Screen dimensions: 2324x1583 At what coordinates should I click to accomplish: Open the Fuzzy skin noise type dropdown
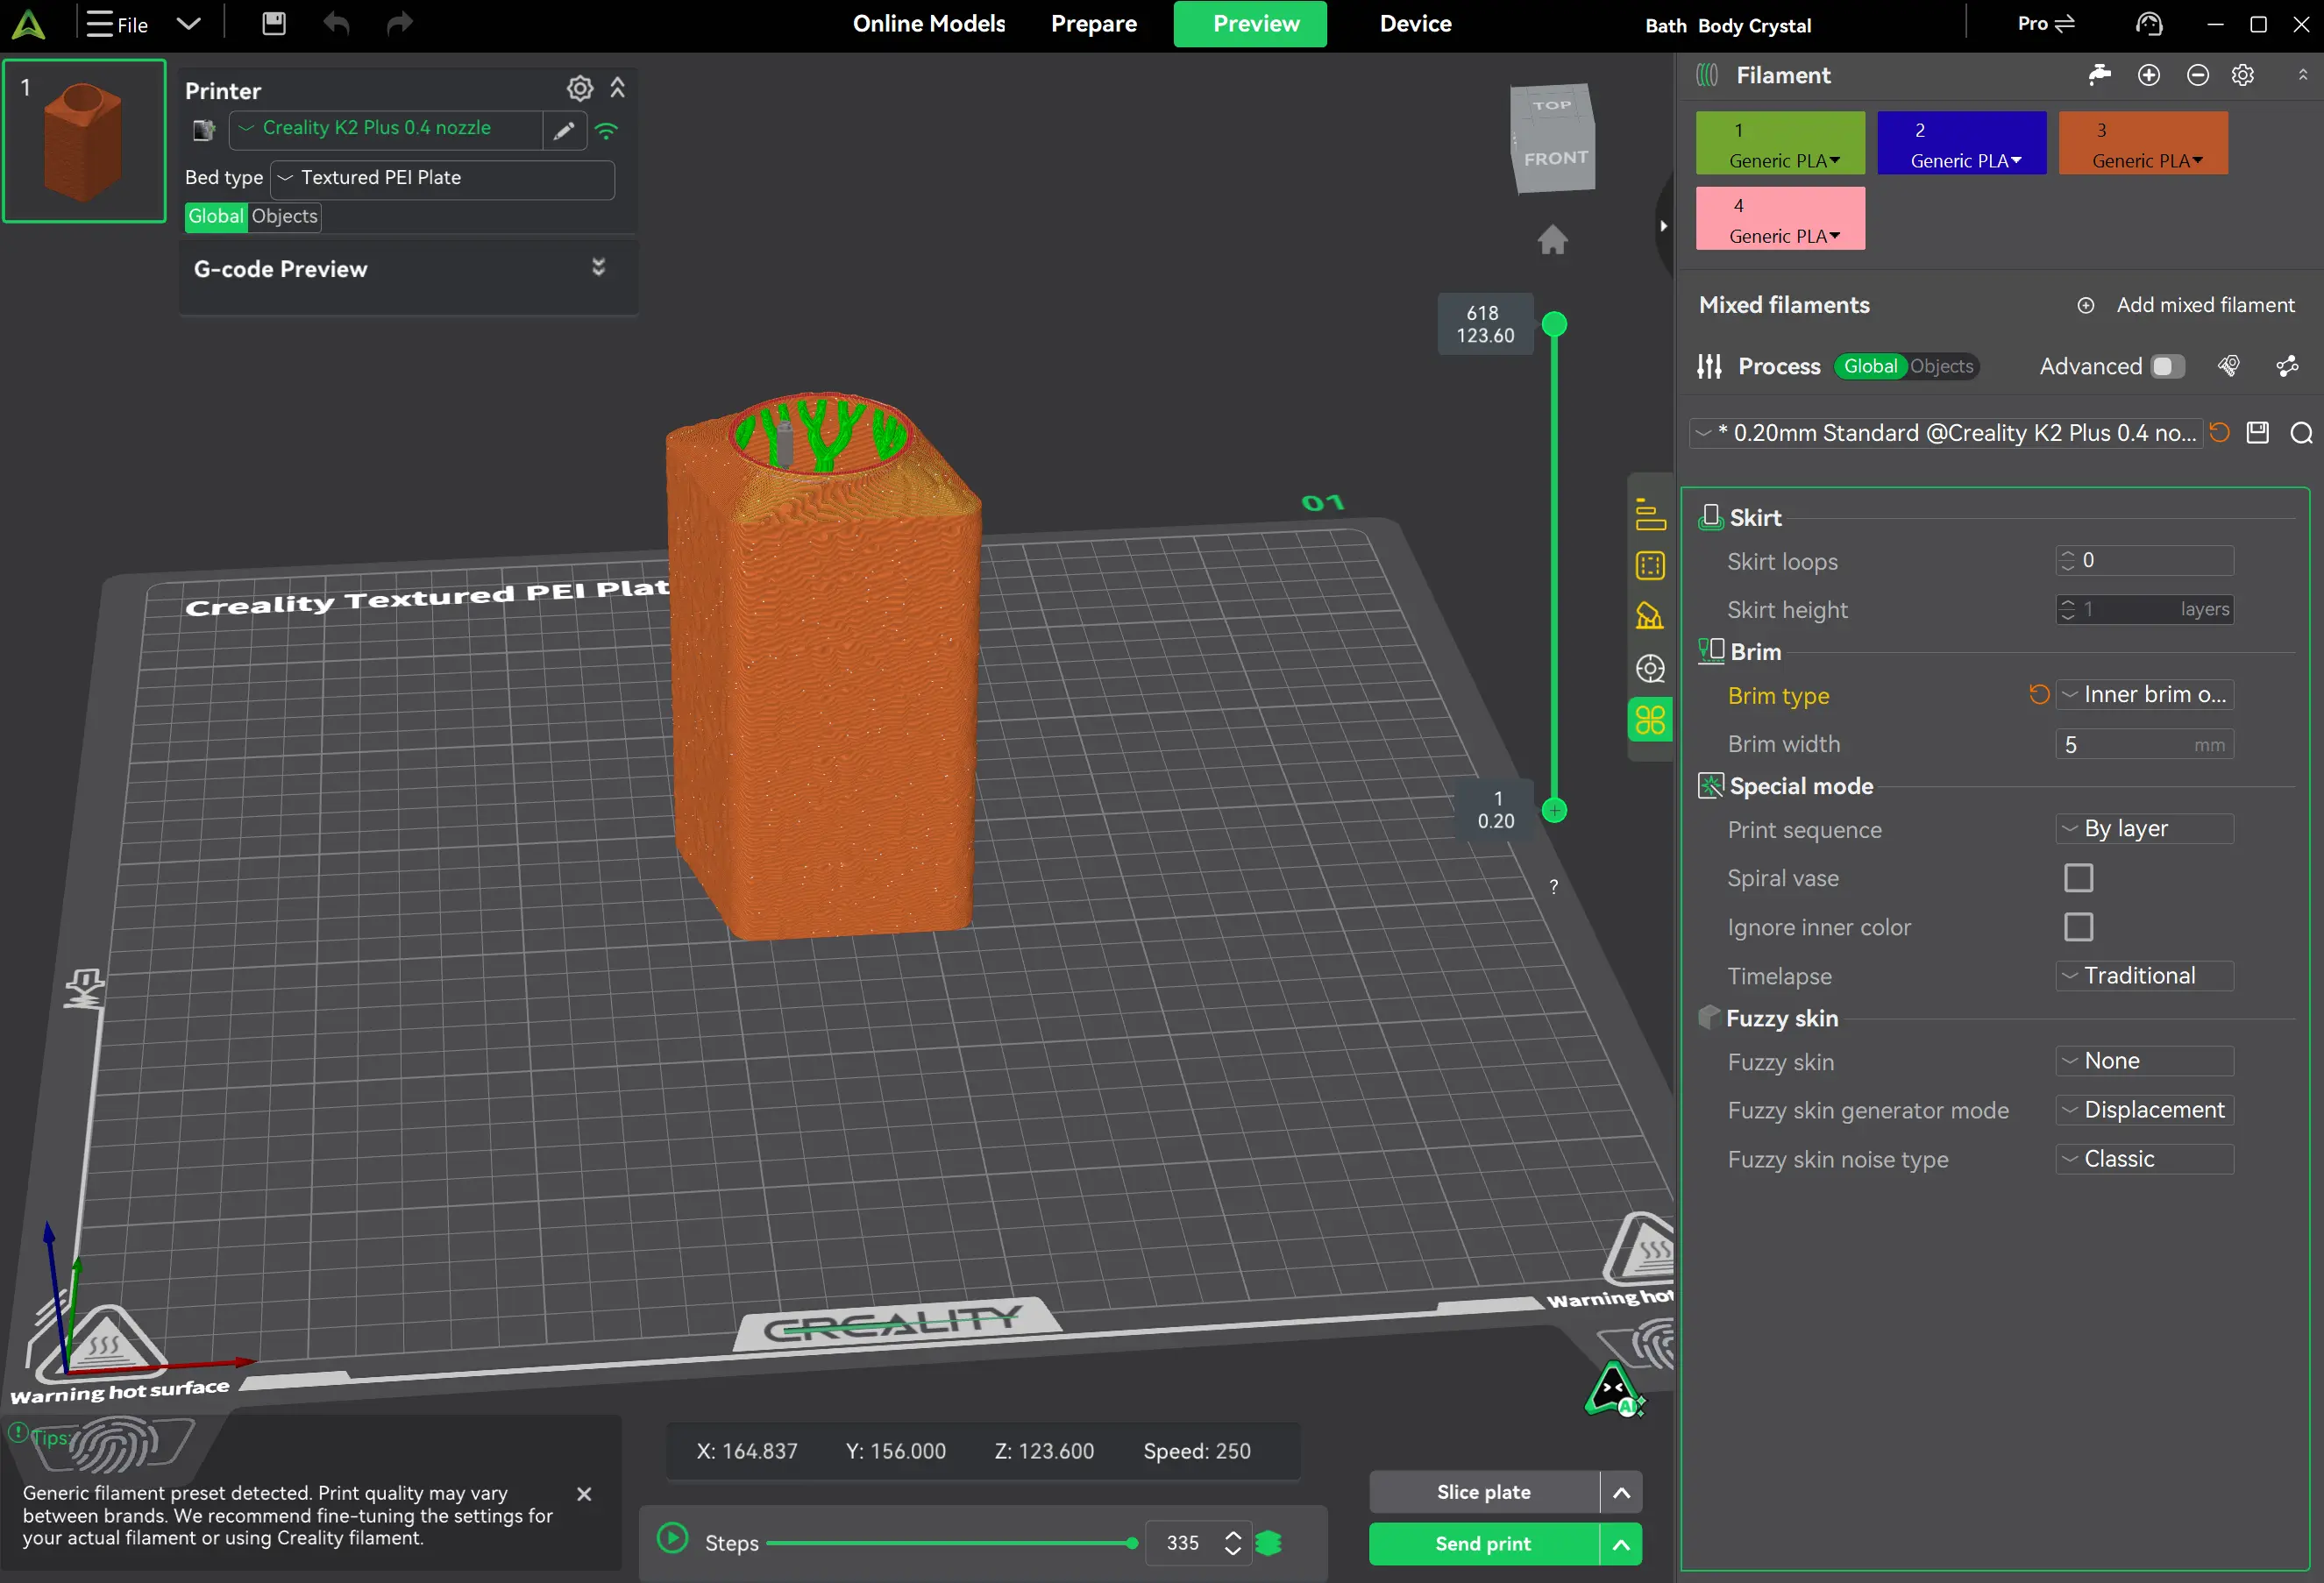point(2144,1159)
